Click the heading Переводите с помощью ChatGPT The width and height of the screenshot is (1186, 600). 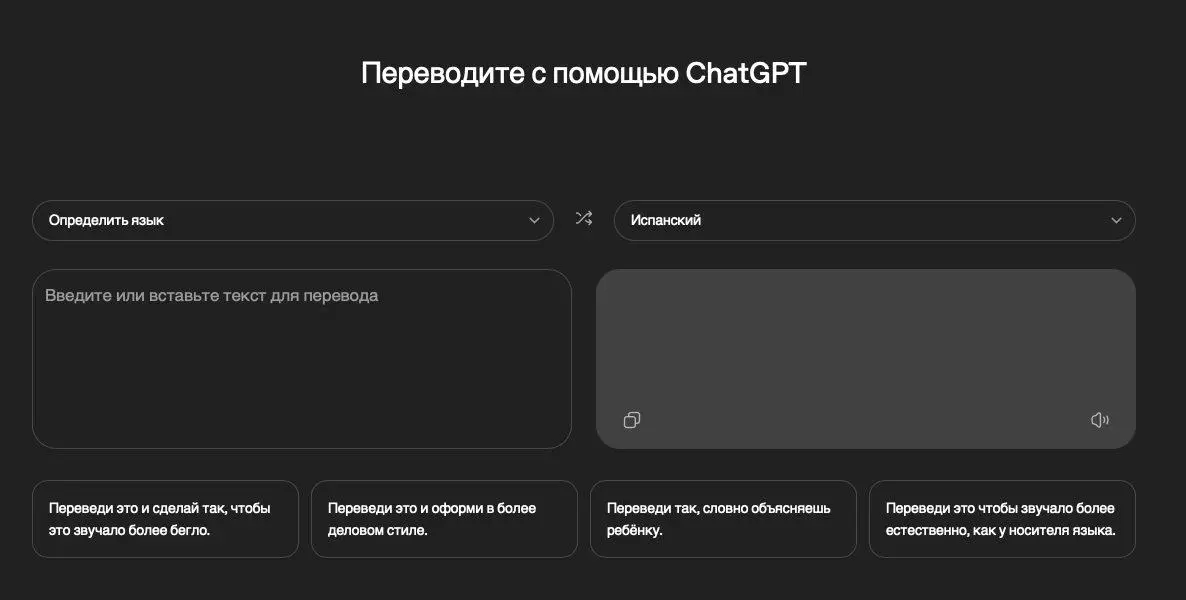click(584, 73)
